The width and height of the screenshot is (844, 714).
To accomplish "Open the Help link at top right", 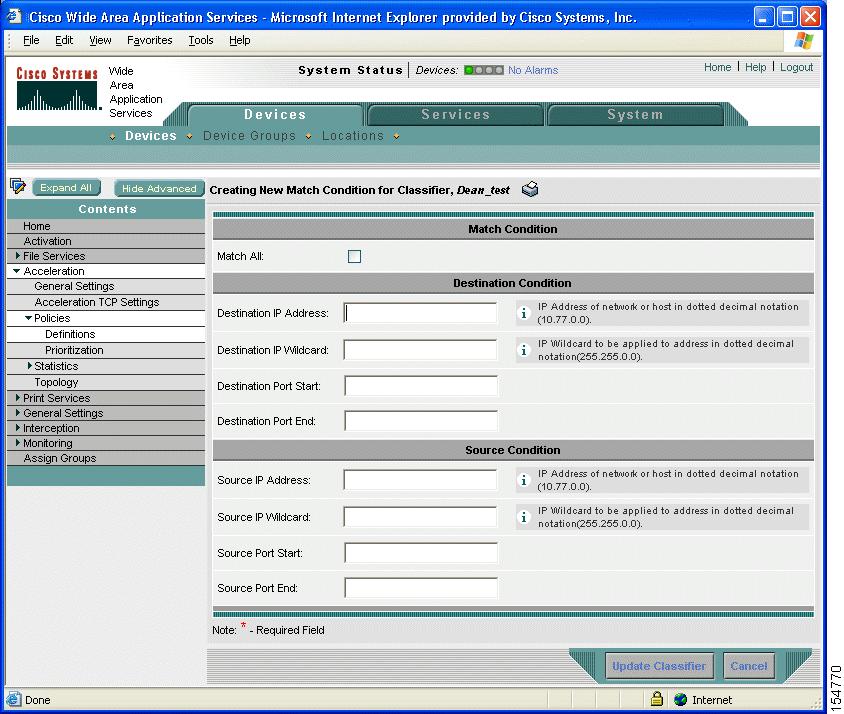I will pos(755,67).
